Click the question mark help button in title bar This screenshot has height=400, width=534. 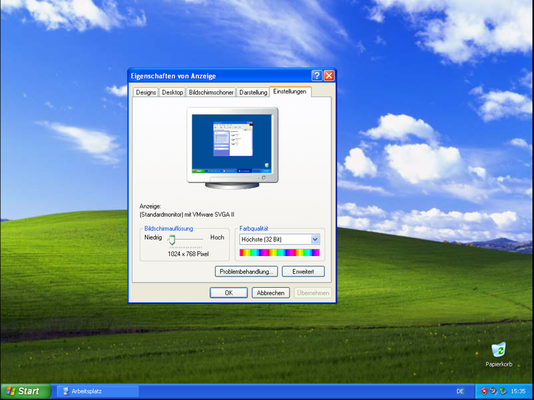316,76
